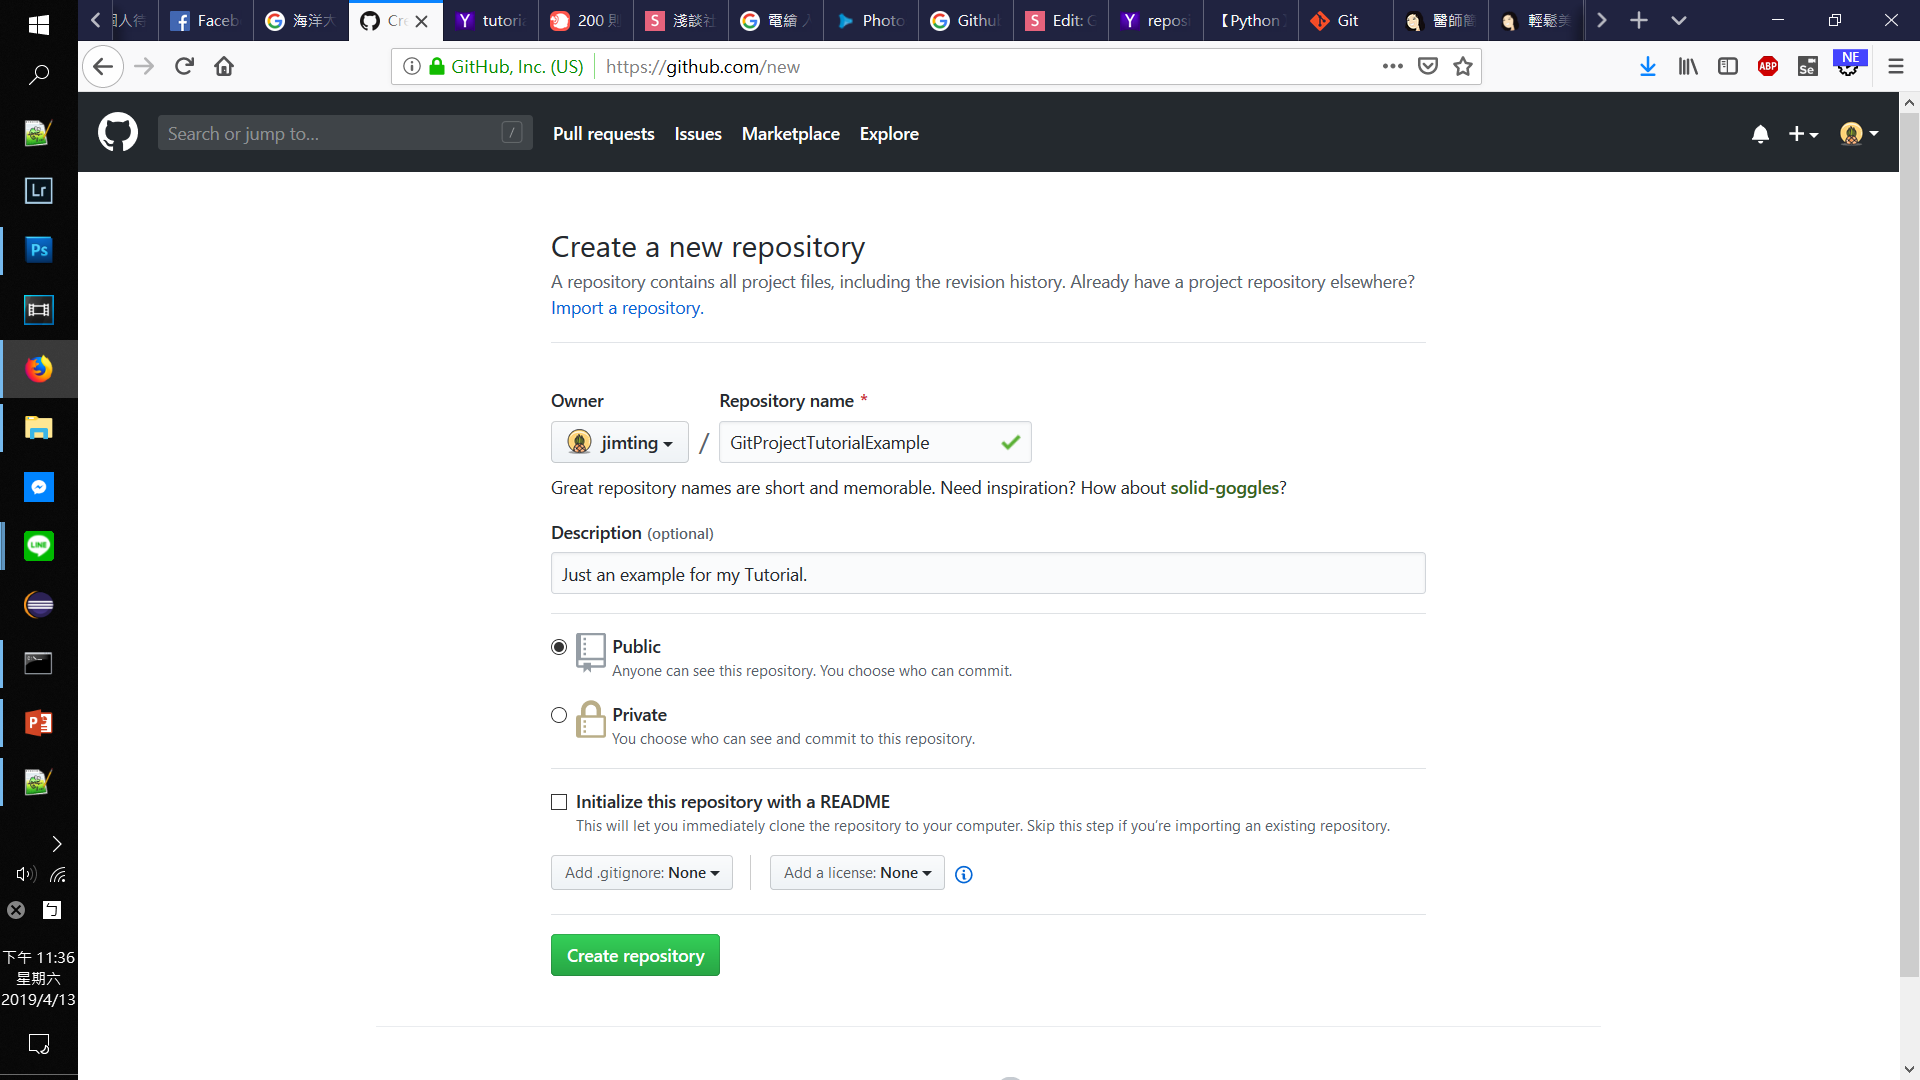The height and width of the screenshot is (1080, 1920).
Task: Open the Add .gitignore dropdown
Action: [x=642, y=873]
